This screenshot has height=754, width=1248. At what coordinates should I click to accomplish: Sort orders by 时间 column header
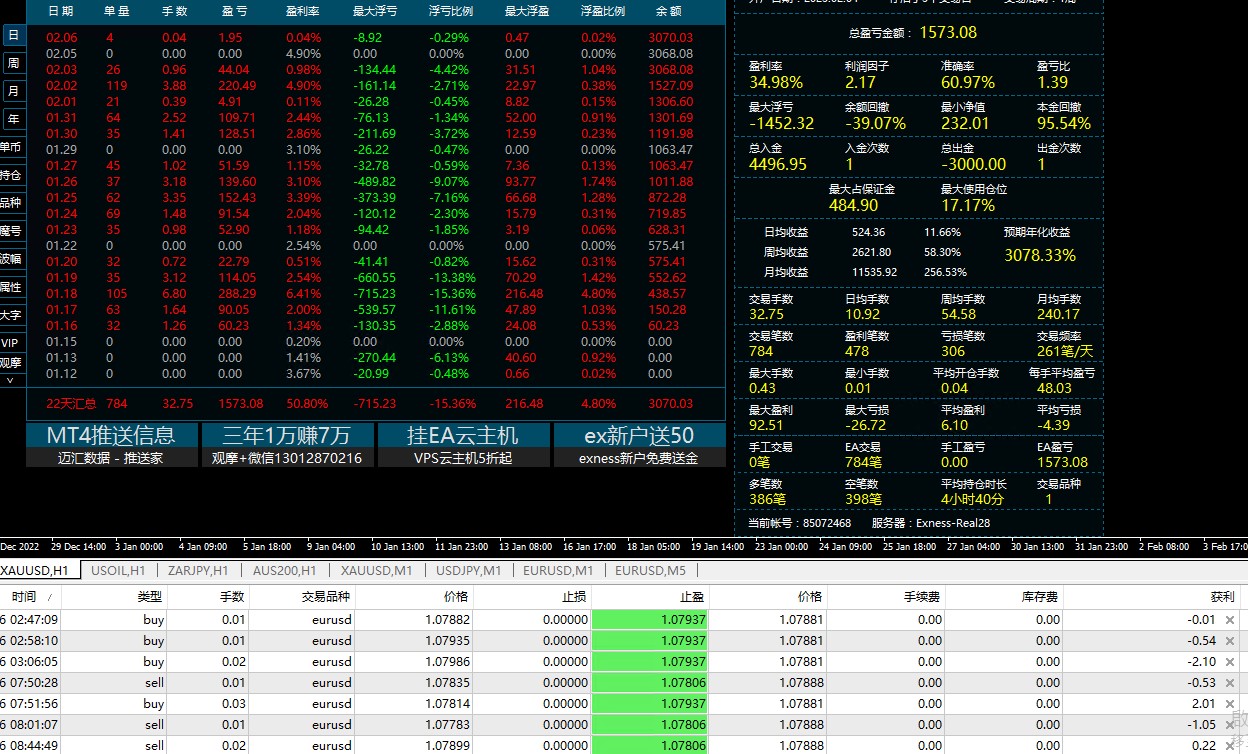[31, 596]
